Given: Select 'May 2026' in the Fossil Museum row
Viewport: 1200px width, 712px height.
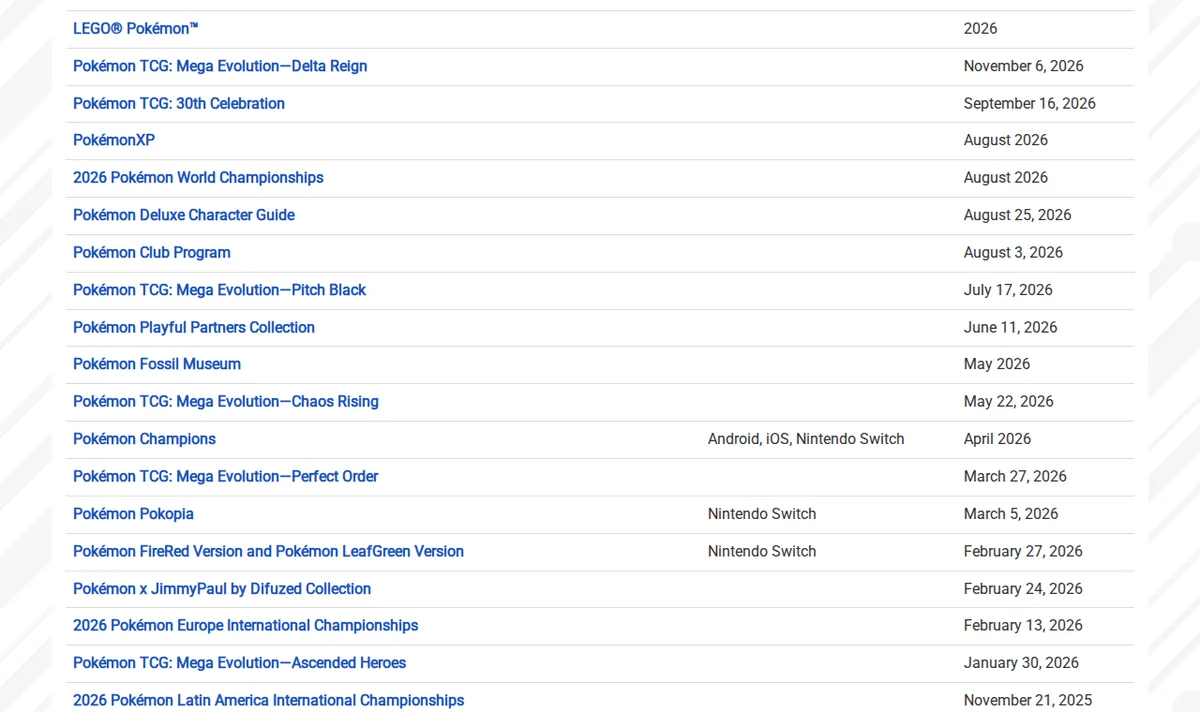Looking at the screenshot, I should click(997, 364).
